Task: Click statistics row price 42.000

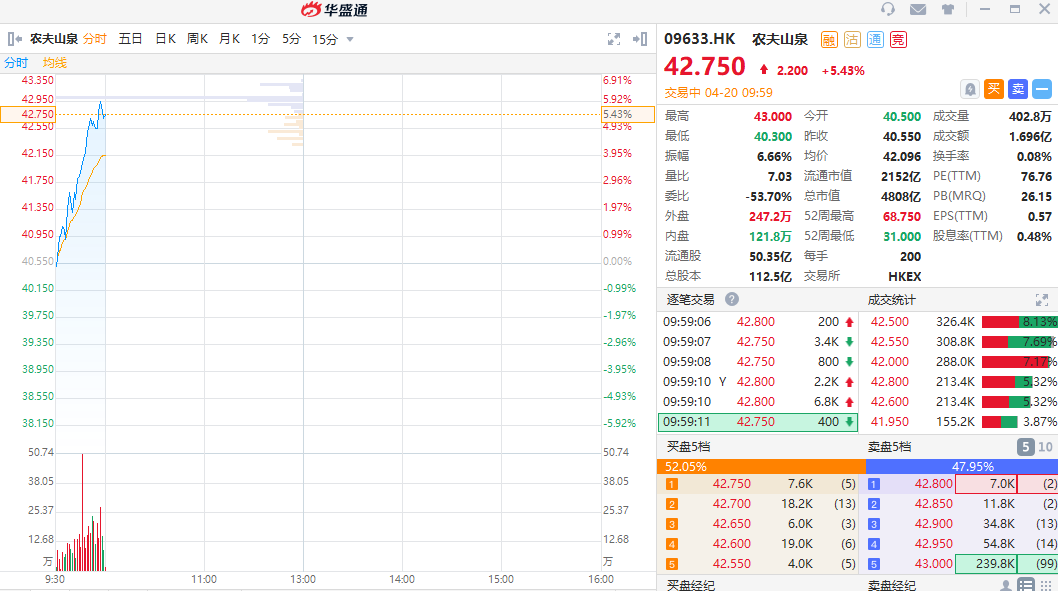Action: coord(889,362)
